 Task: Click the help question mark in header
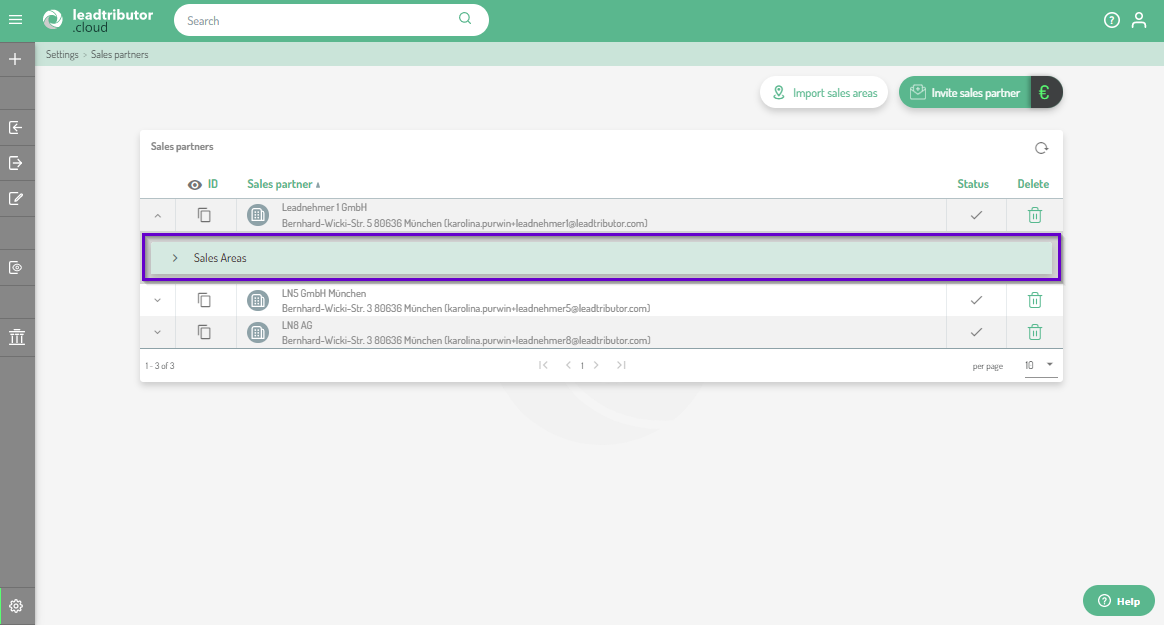(1111, 20)
